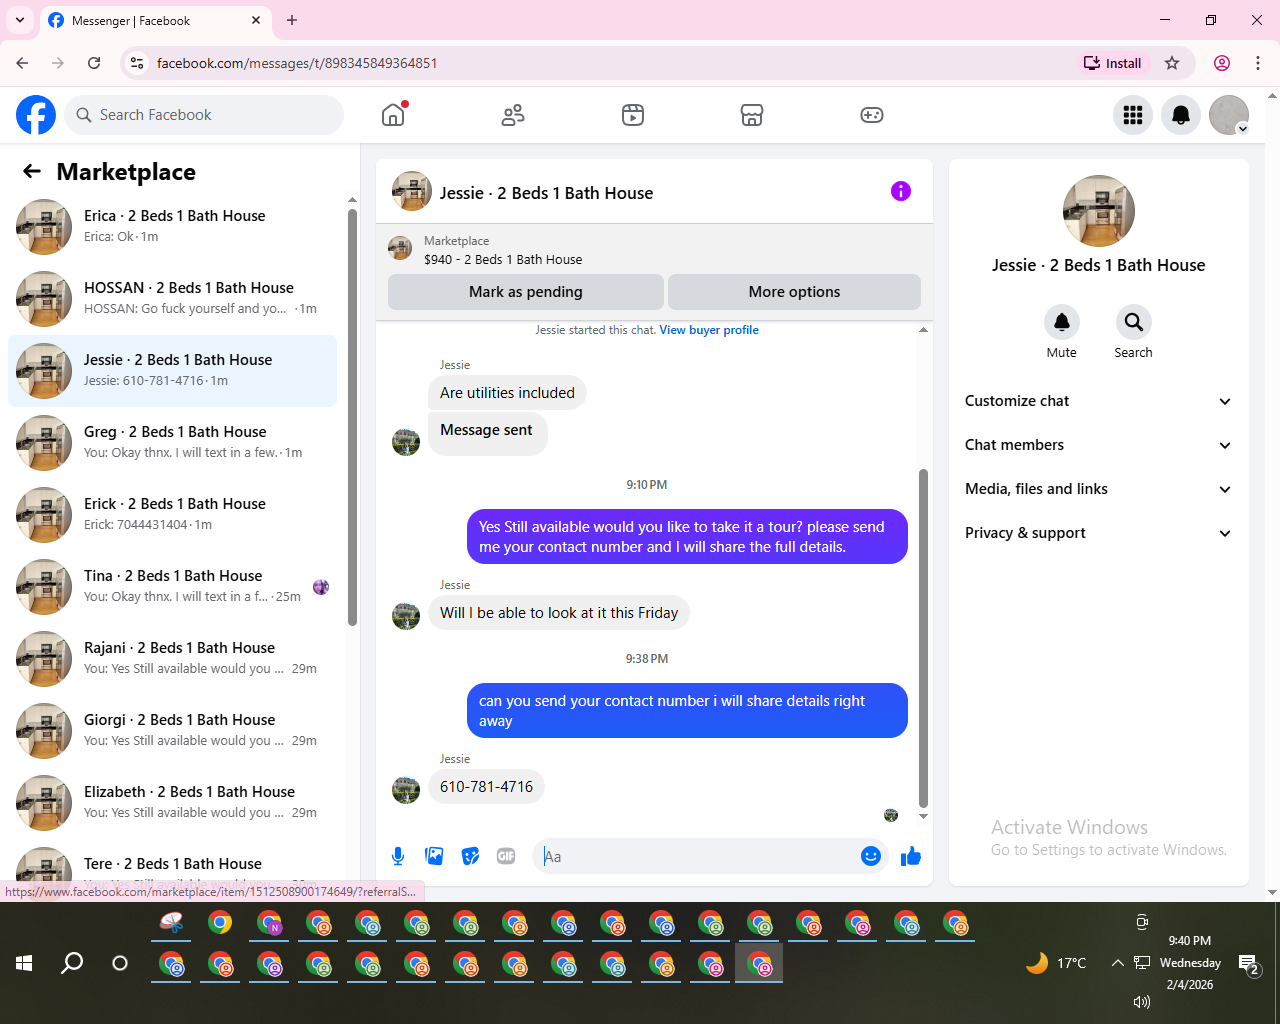Open the tab search dropdown arrow
Image resolution: width=1280 pixels, height=1024 pixels.
click(x=20, y=20)
